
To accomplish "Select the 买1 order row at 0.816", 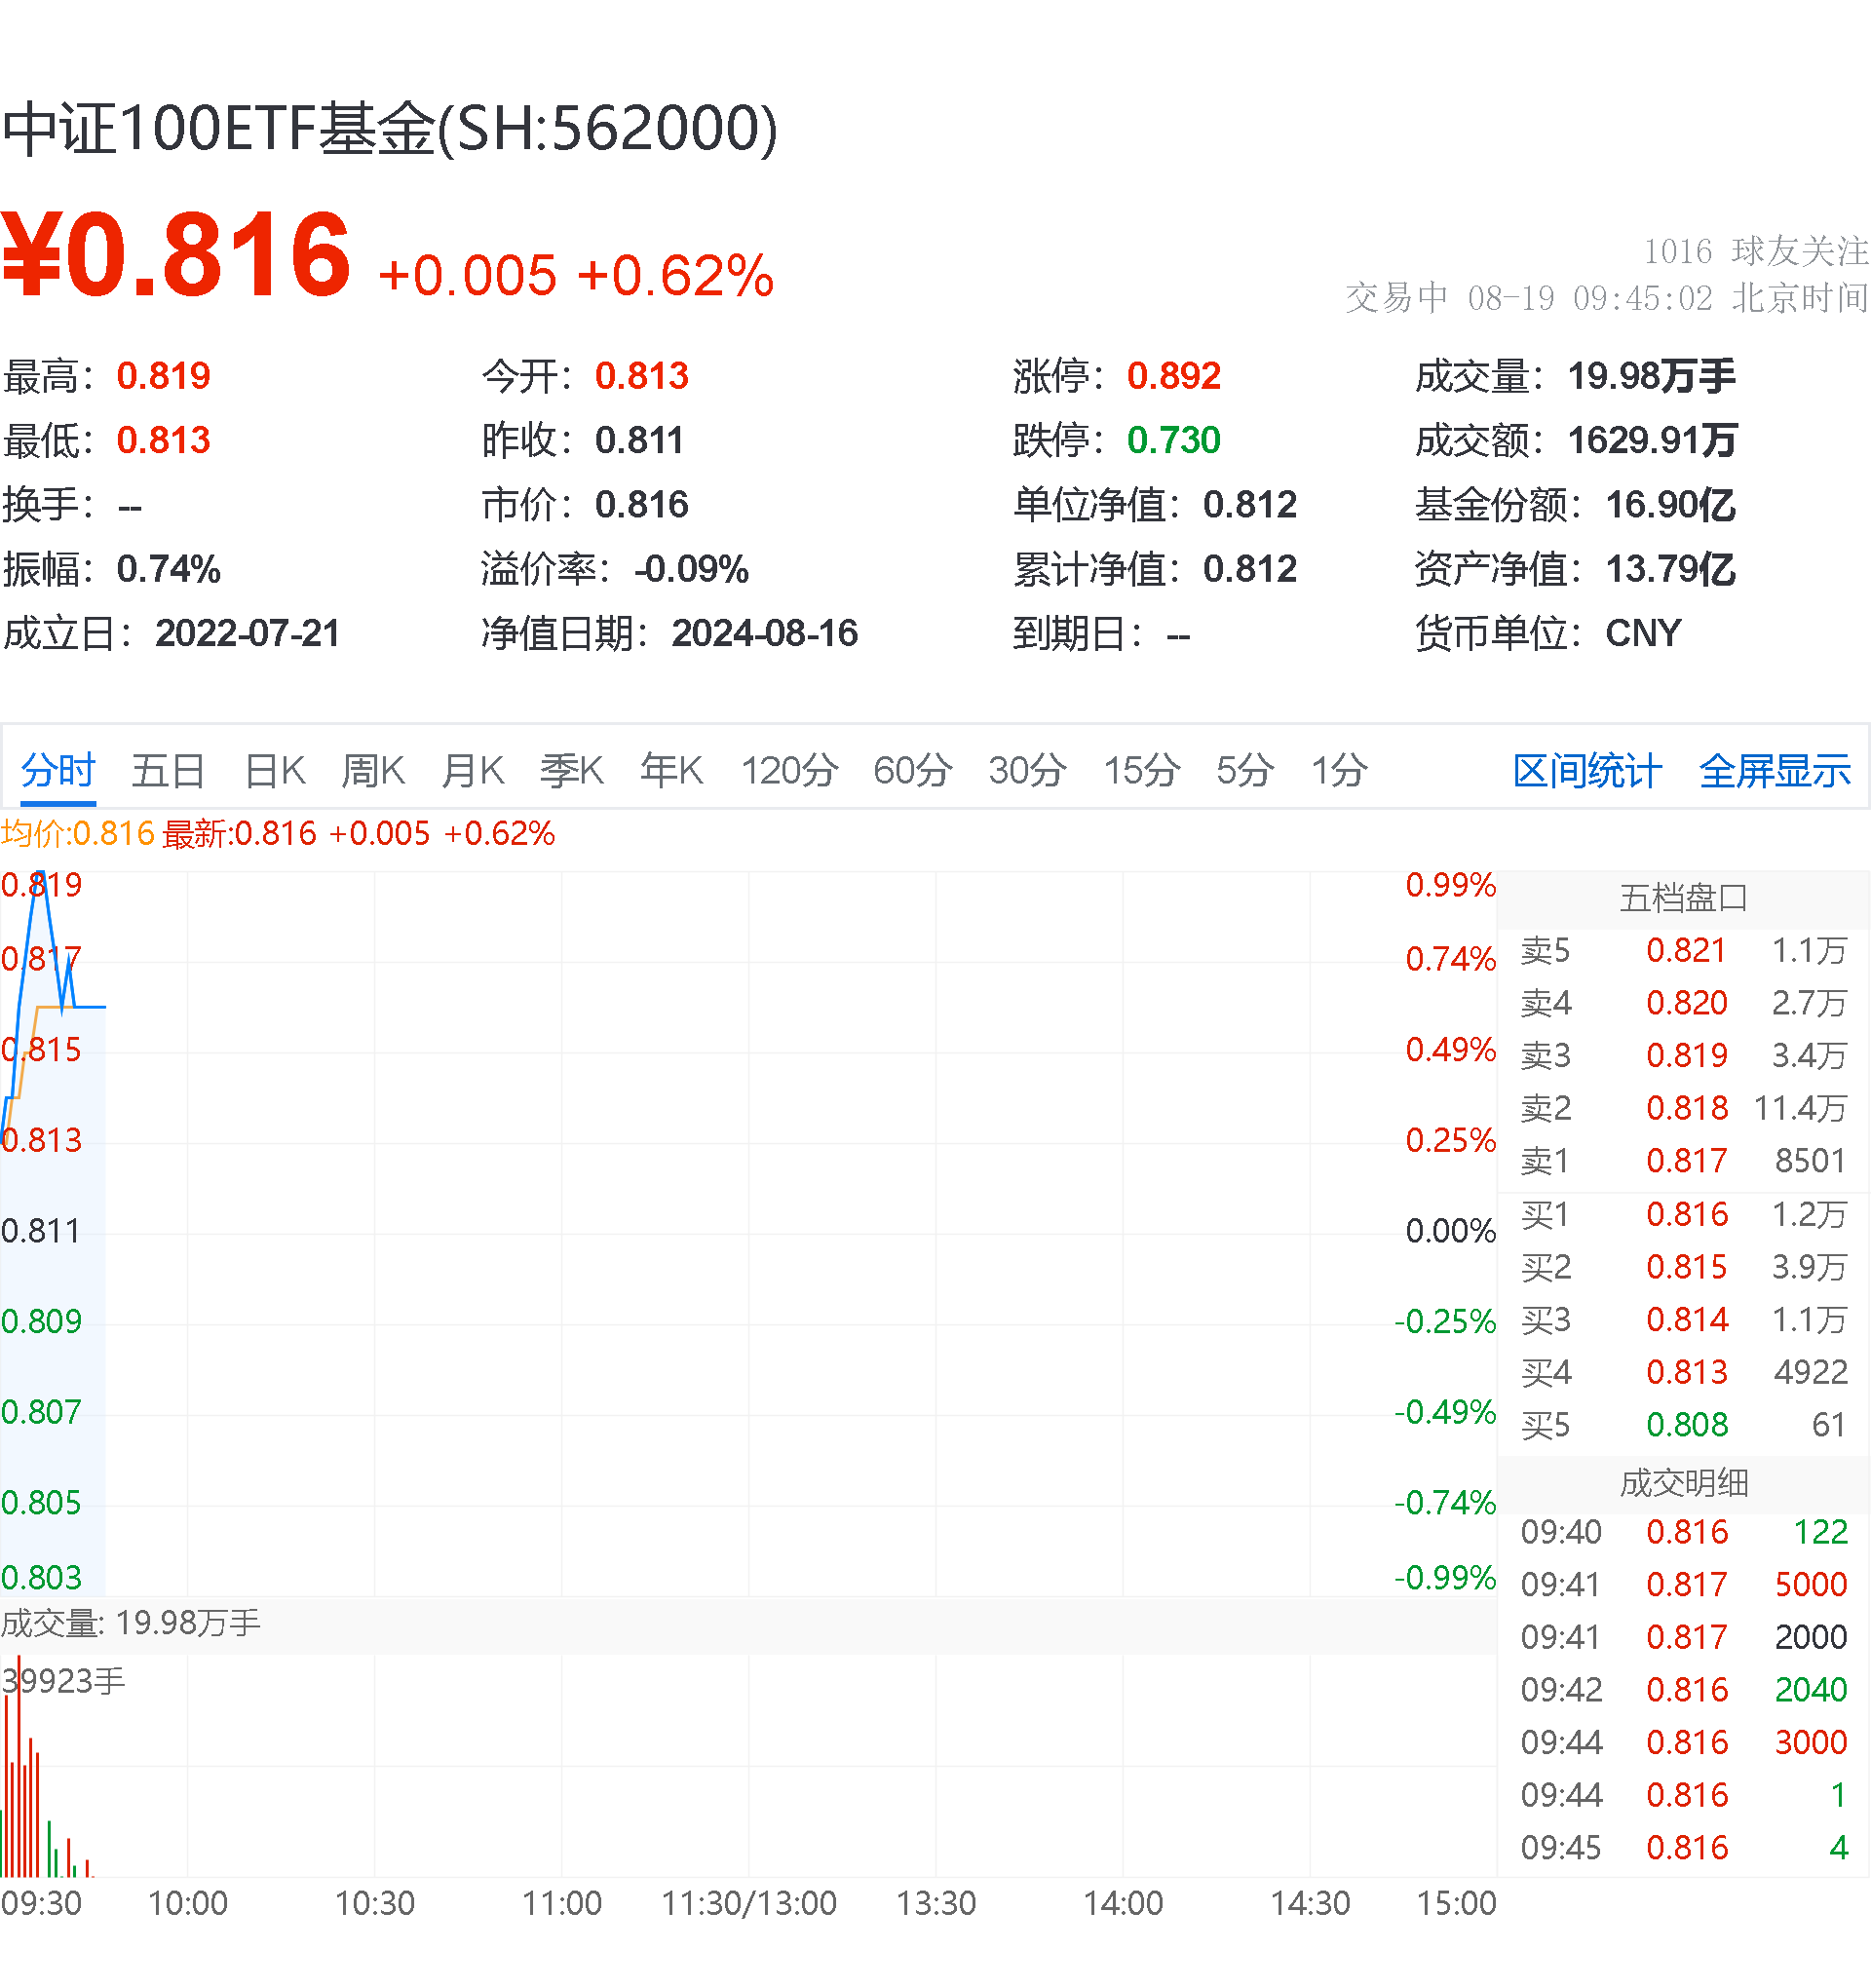I will 1684,1214.
